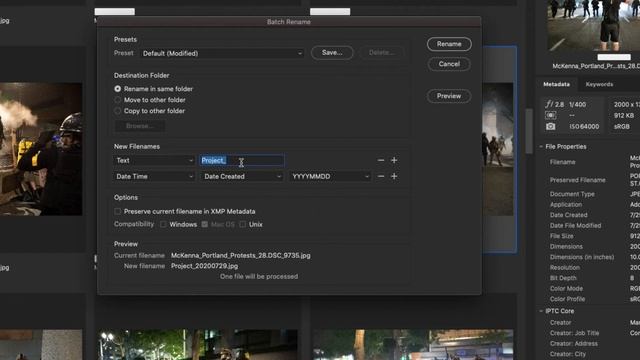Switch to the Keywords tab

(x=599, y=84)
